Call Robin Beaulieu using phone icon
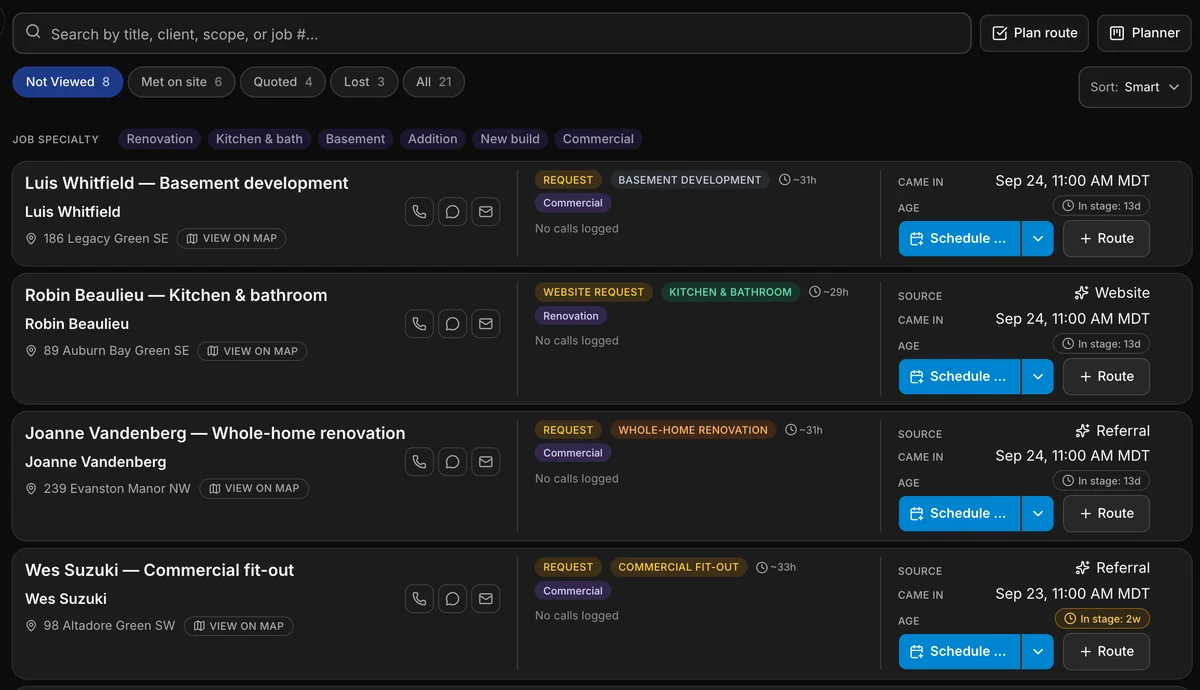 [x=419, y=324]
